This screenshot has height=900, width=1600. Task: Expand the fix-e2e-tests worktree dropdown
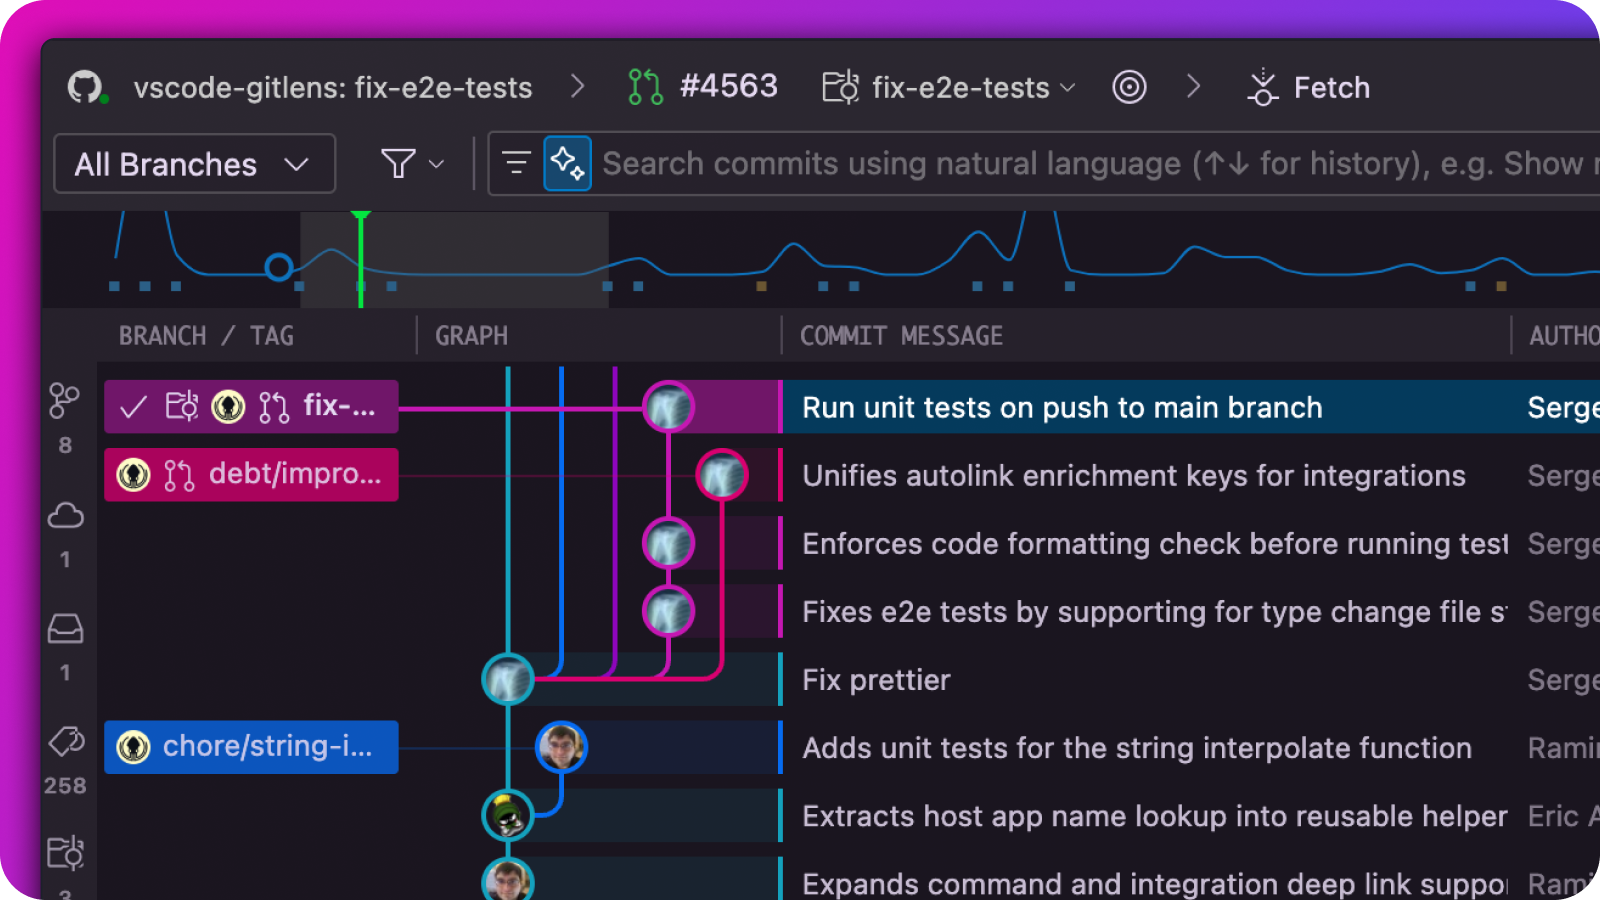pos(1067,87)
